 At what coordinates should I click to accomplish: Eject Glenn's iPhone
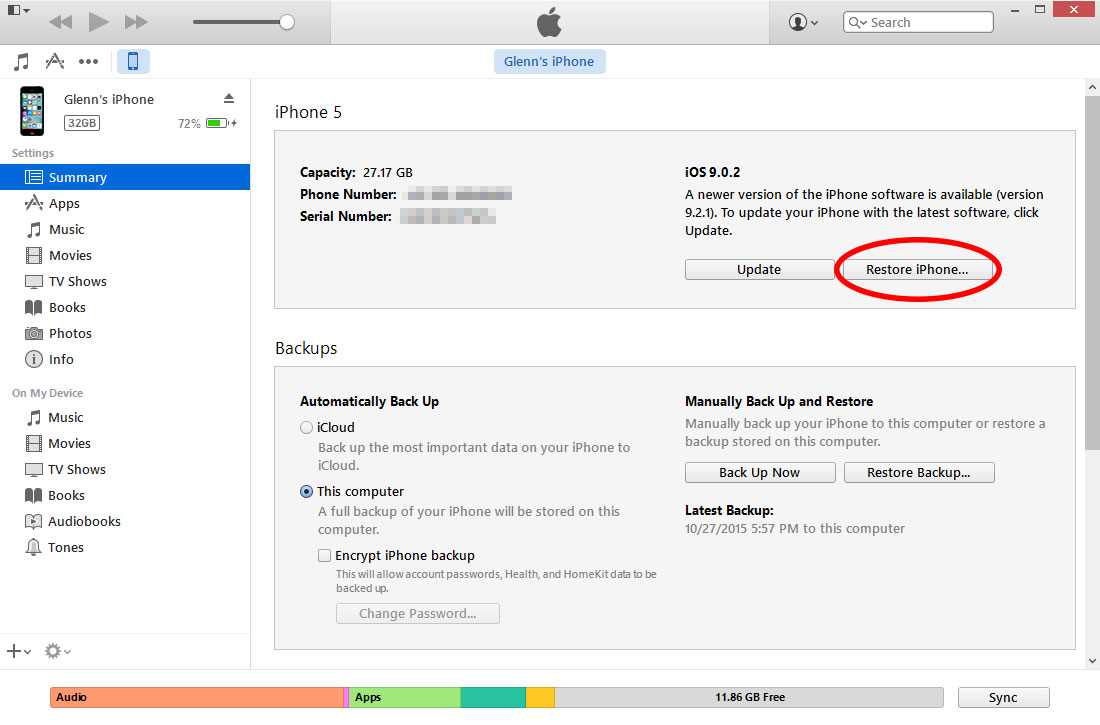pyautogui.click(x=229, y=98)
